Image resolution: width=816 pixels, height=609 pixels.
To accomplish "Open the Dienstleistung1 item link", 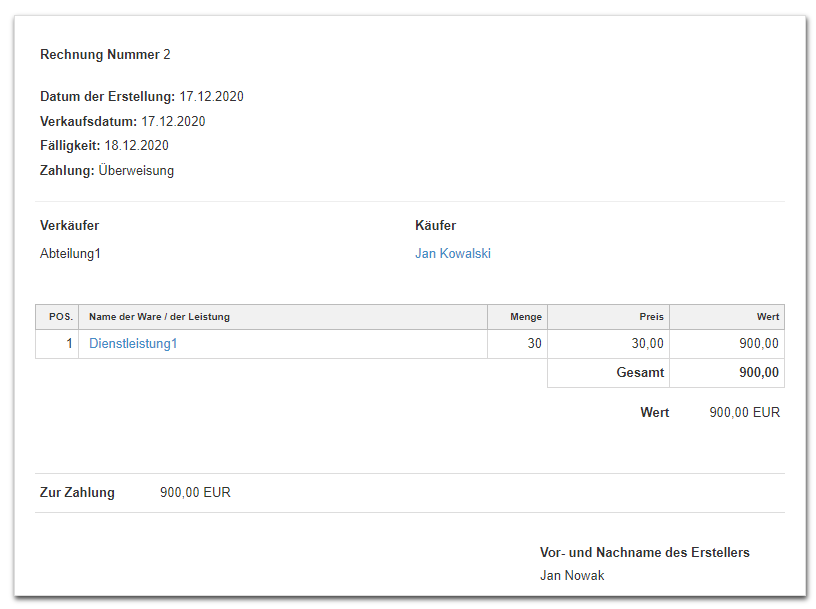I will tap(133, 344).
